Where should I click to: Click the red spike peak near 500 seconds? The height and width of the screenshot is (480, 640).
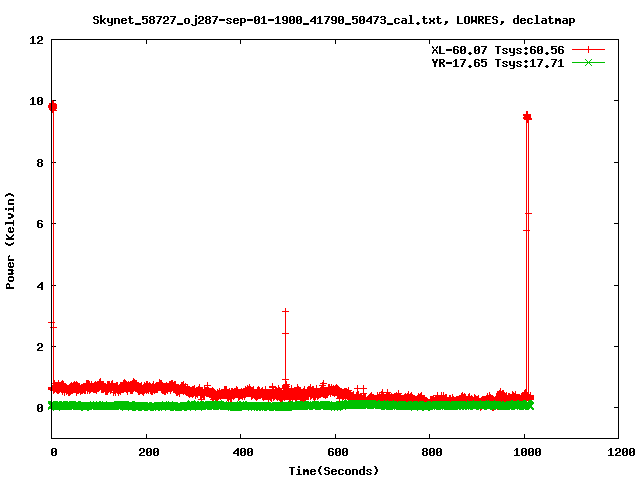pos(285,311)
